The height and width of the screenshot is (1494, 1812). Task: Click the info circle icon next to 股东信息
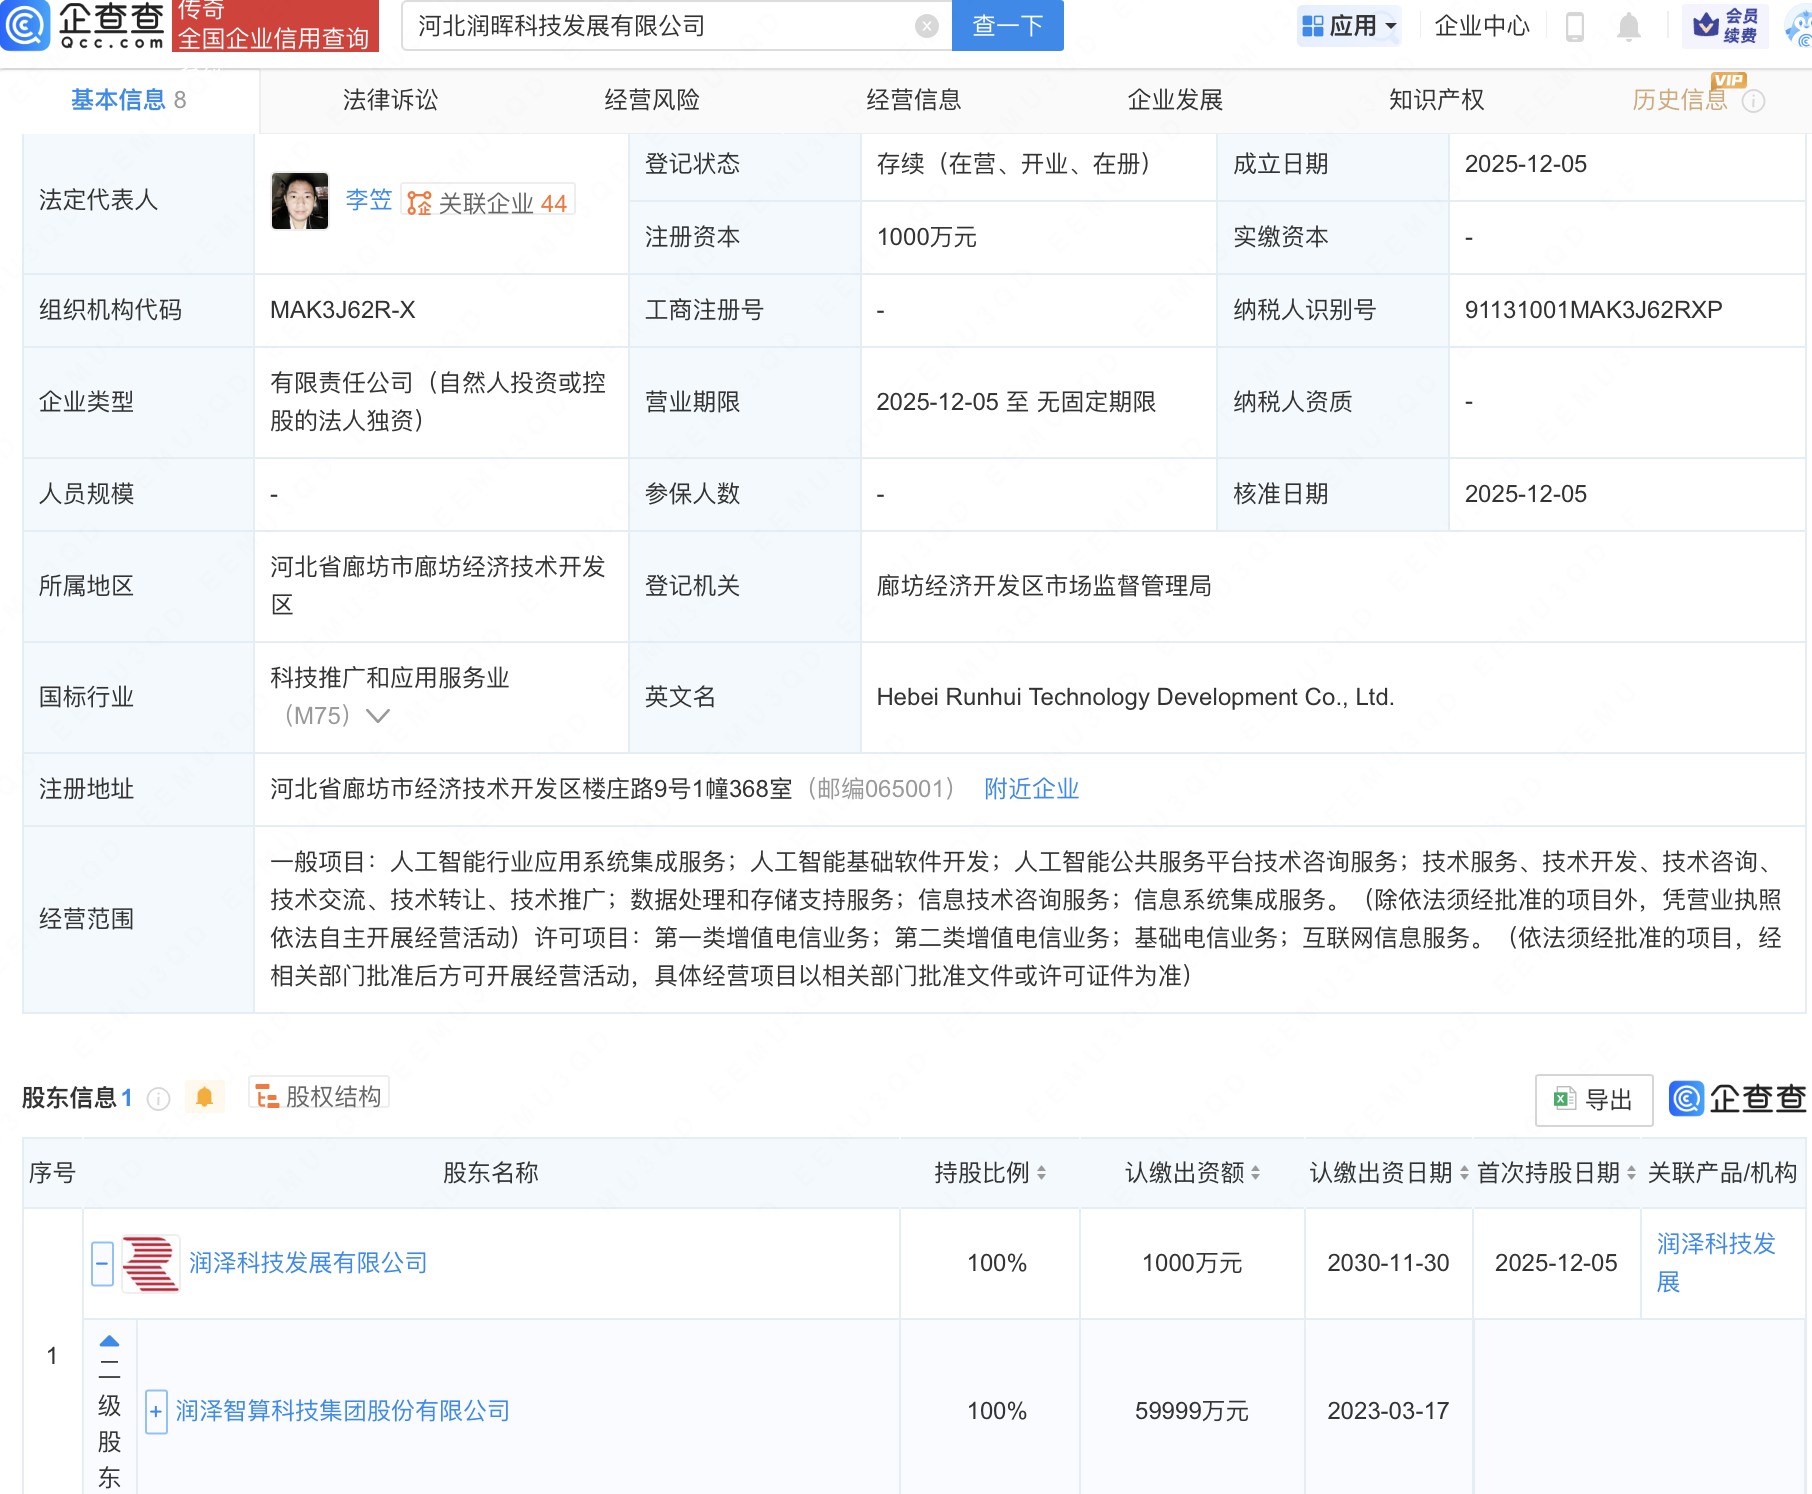click(x=158, y=1099)
